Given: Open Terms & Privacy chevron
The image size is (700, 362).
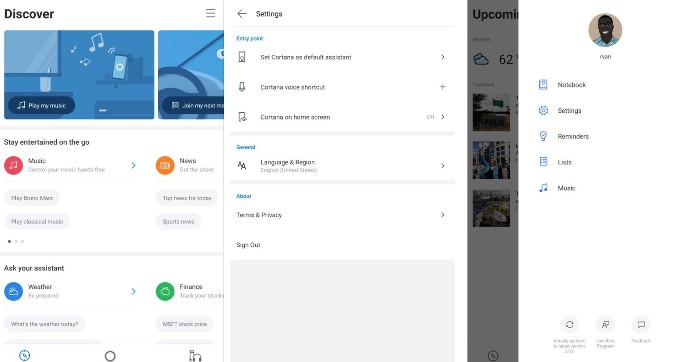Looking at the screenshot, I should point(442,215).
